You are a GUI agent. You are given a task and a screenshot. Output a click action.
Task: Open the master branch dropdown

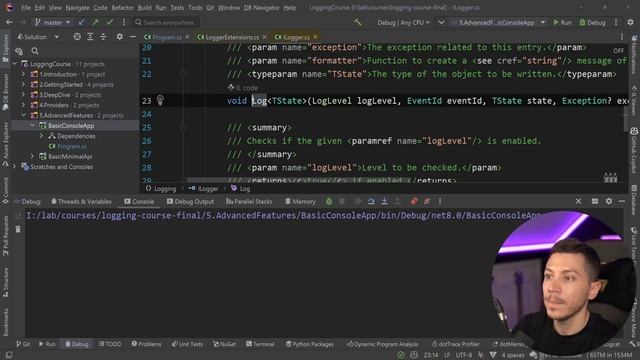pyautogui.click(x=52, y=22)
